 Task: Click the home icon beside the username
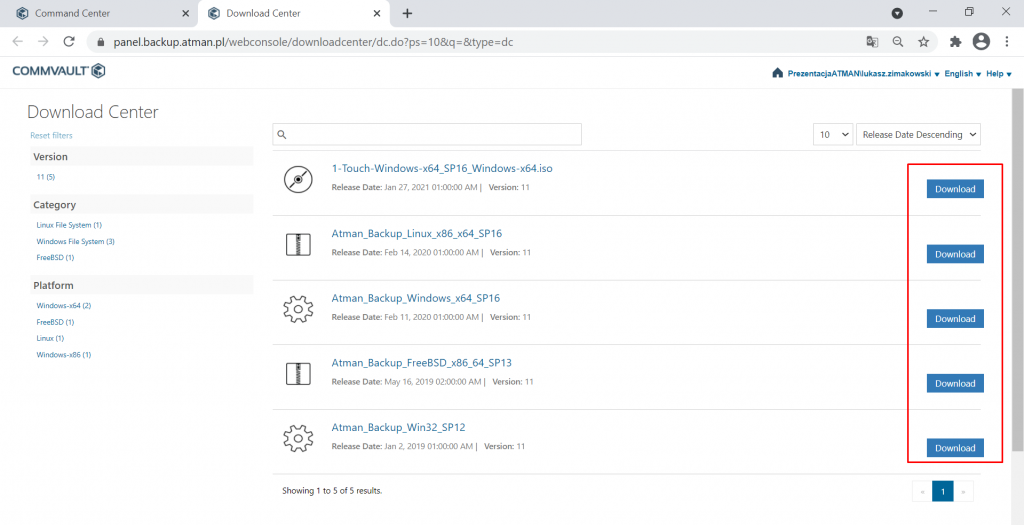[x=777, y=73]
